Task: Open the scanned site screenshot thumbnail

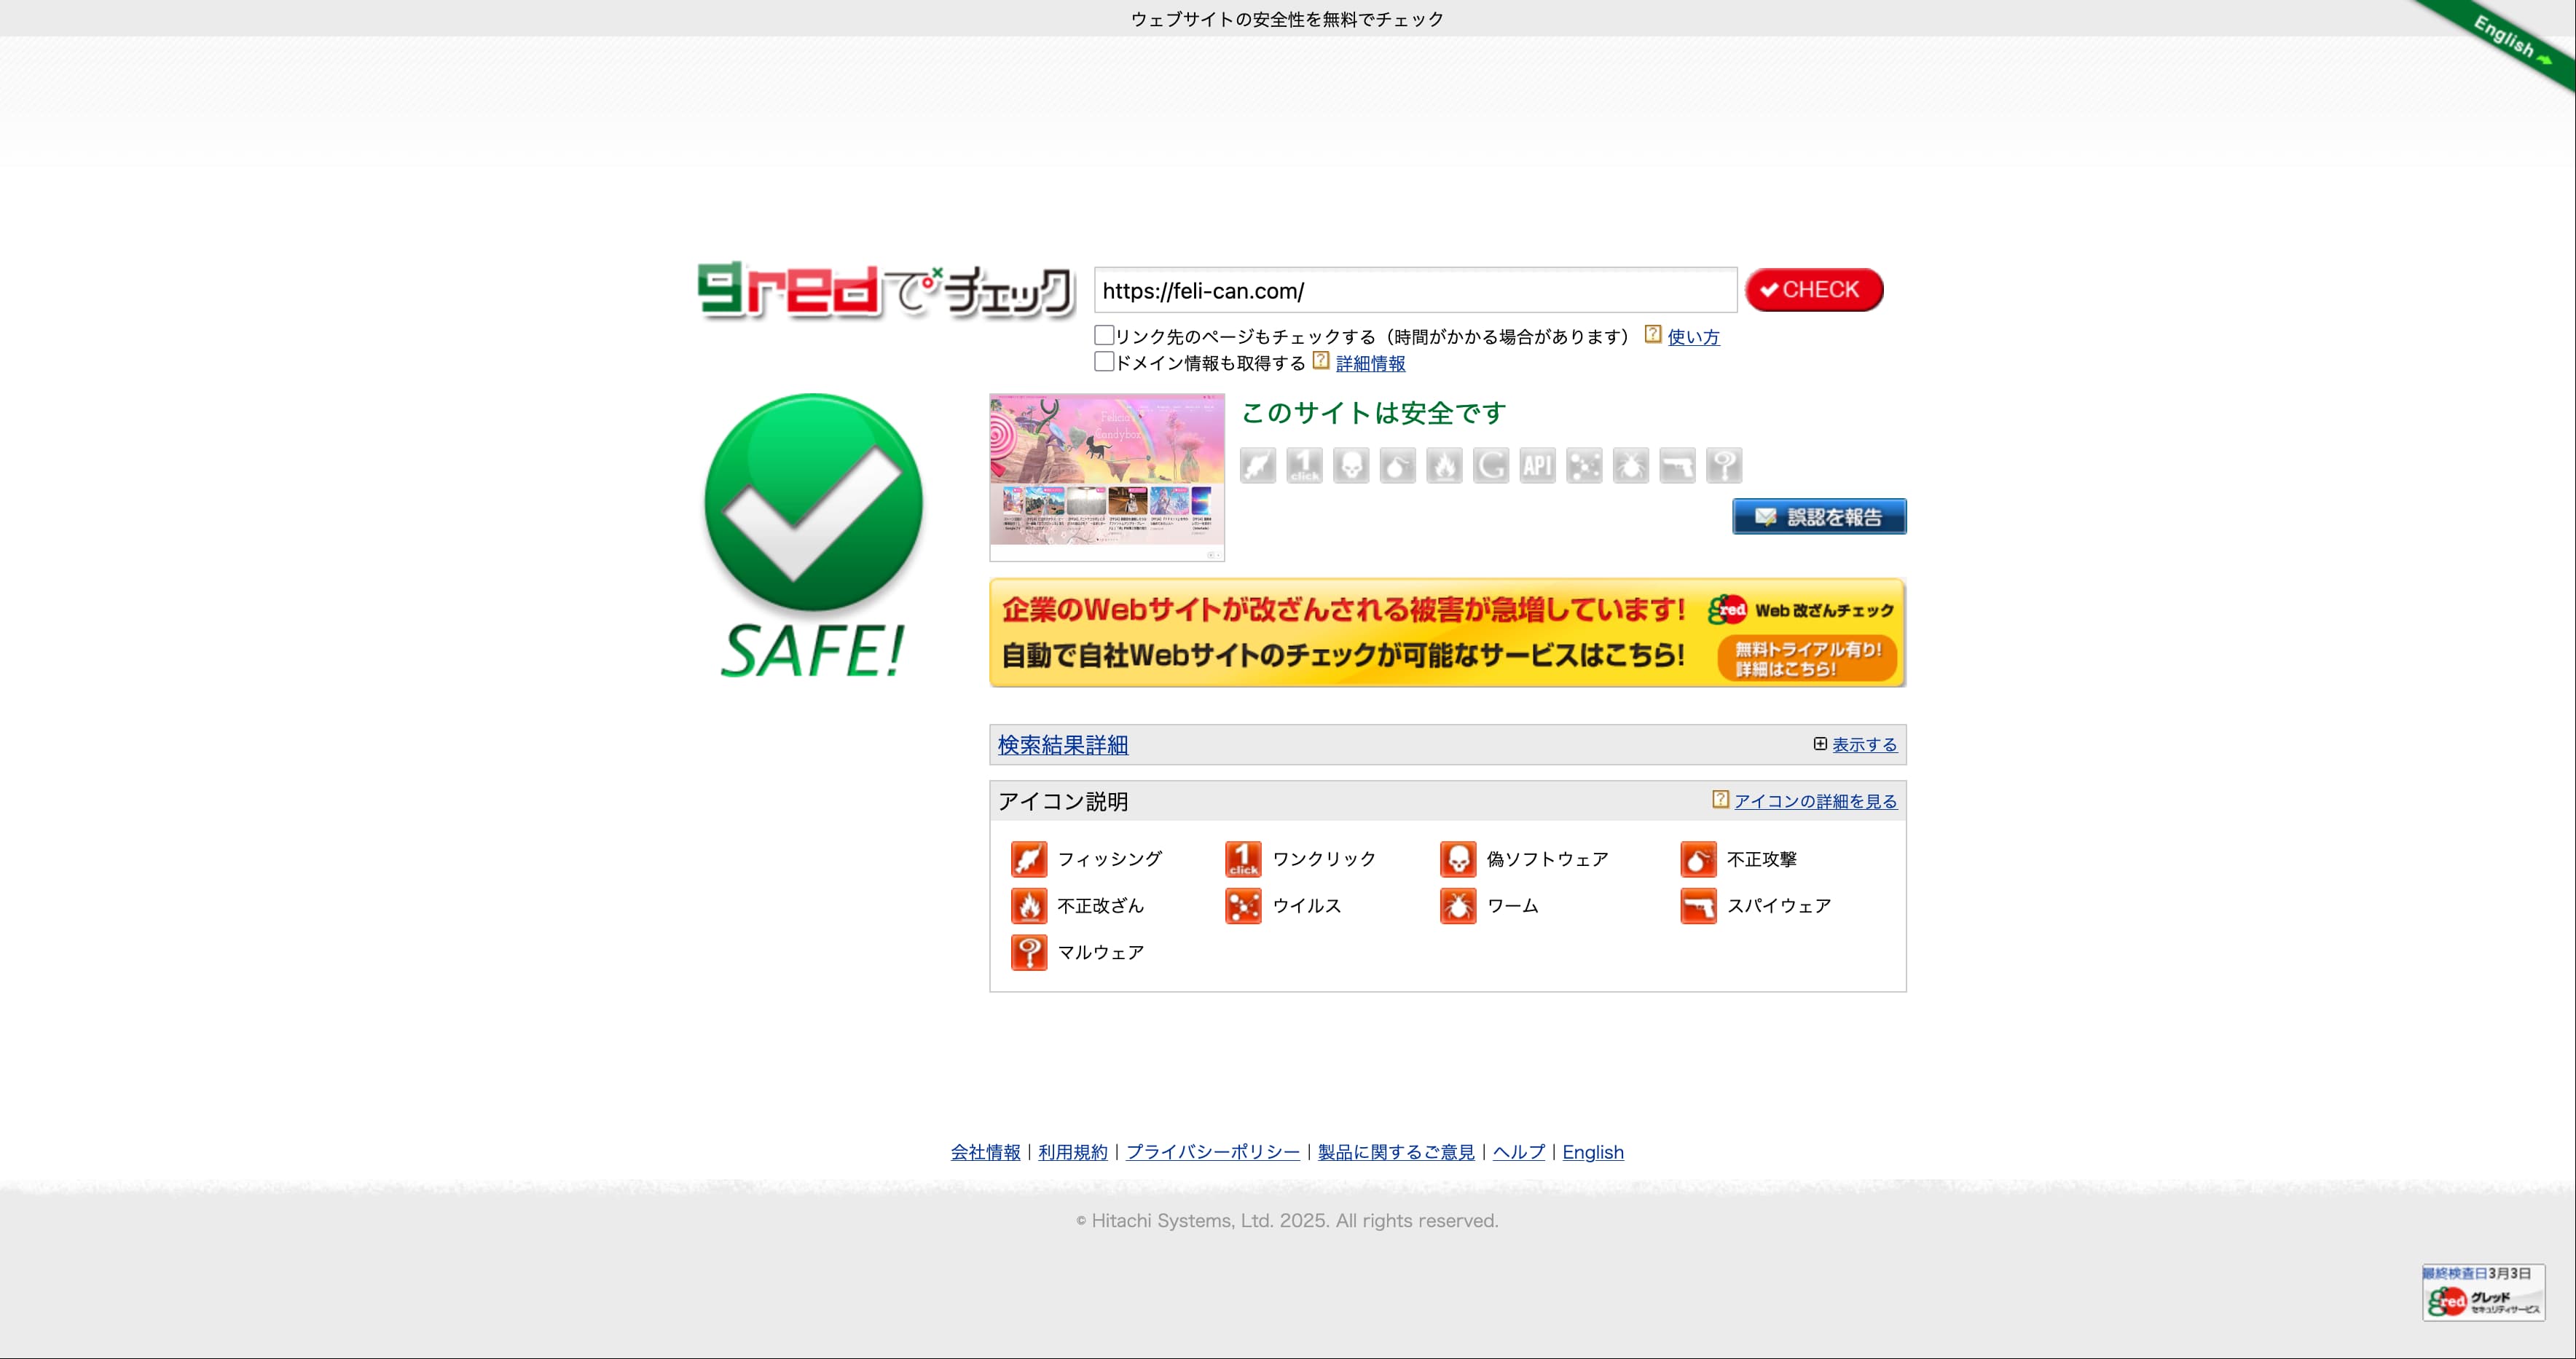Action: [x=1107, y=477]
